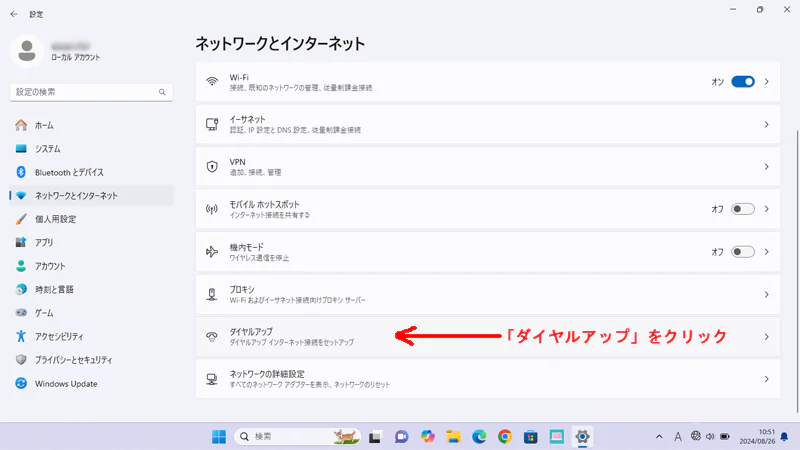Select Bluetooth とデバイス in sidebar
Viewport: 800px width, 450px height.
pos(92,172)
